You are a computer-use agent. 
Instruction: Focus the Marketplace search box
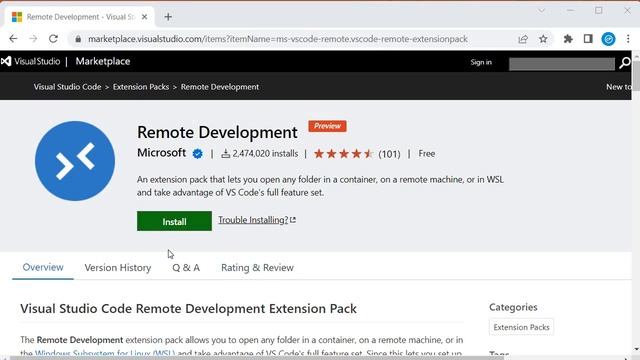562,64
